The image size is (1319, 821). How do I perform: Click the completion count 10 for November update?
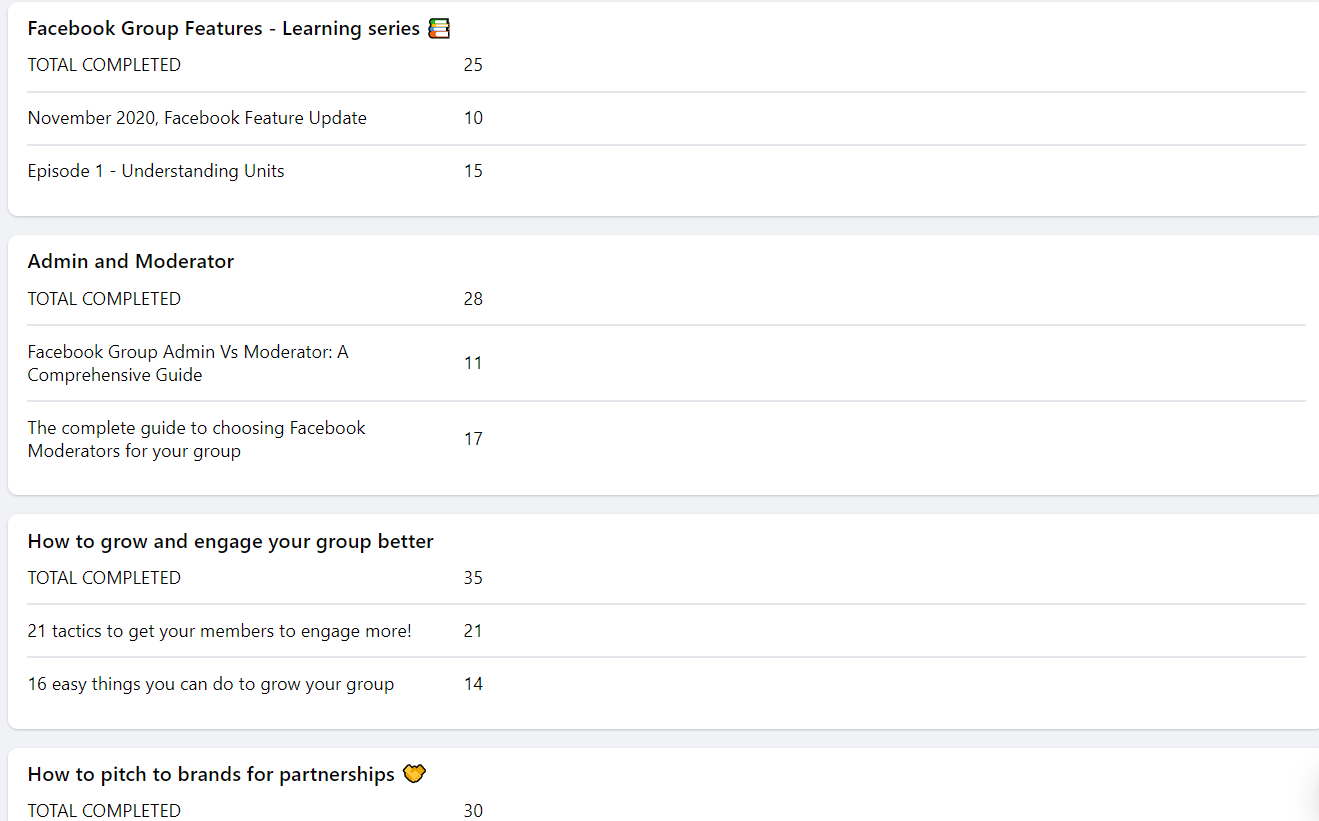coord(473,118)
